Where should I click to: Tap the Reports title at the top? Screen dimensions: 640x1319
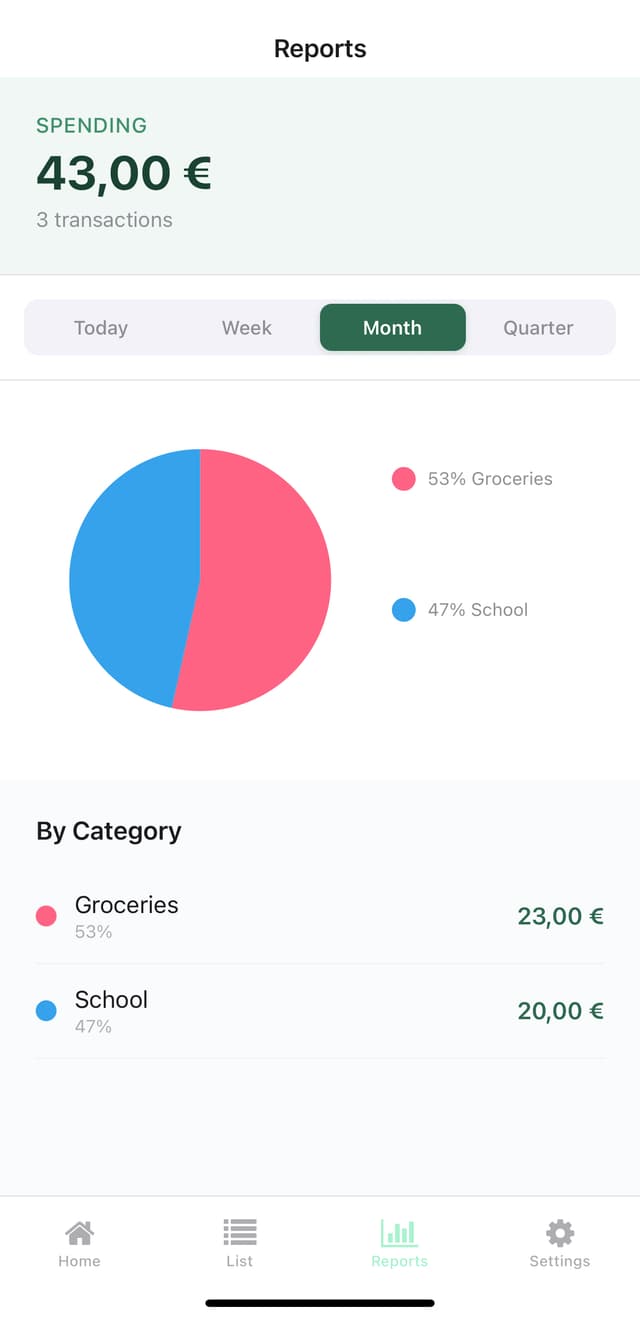[x=320, y=47]
